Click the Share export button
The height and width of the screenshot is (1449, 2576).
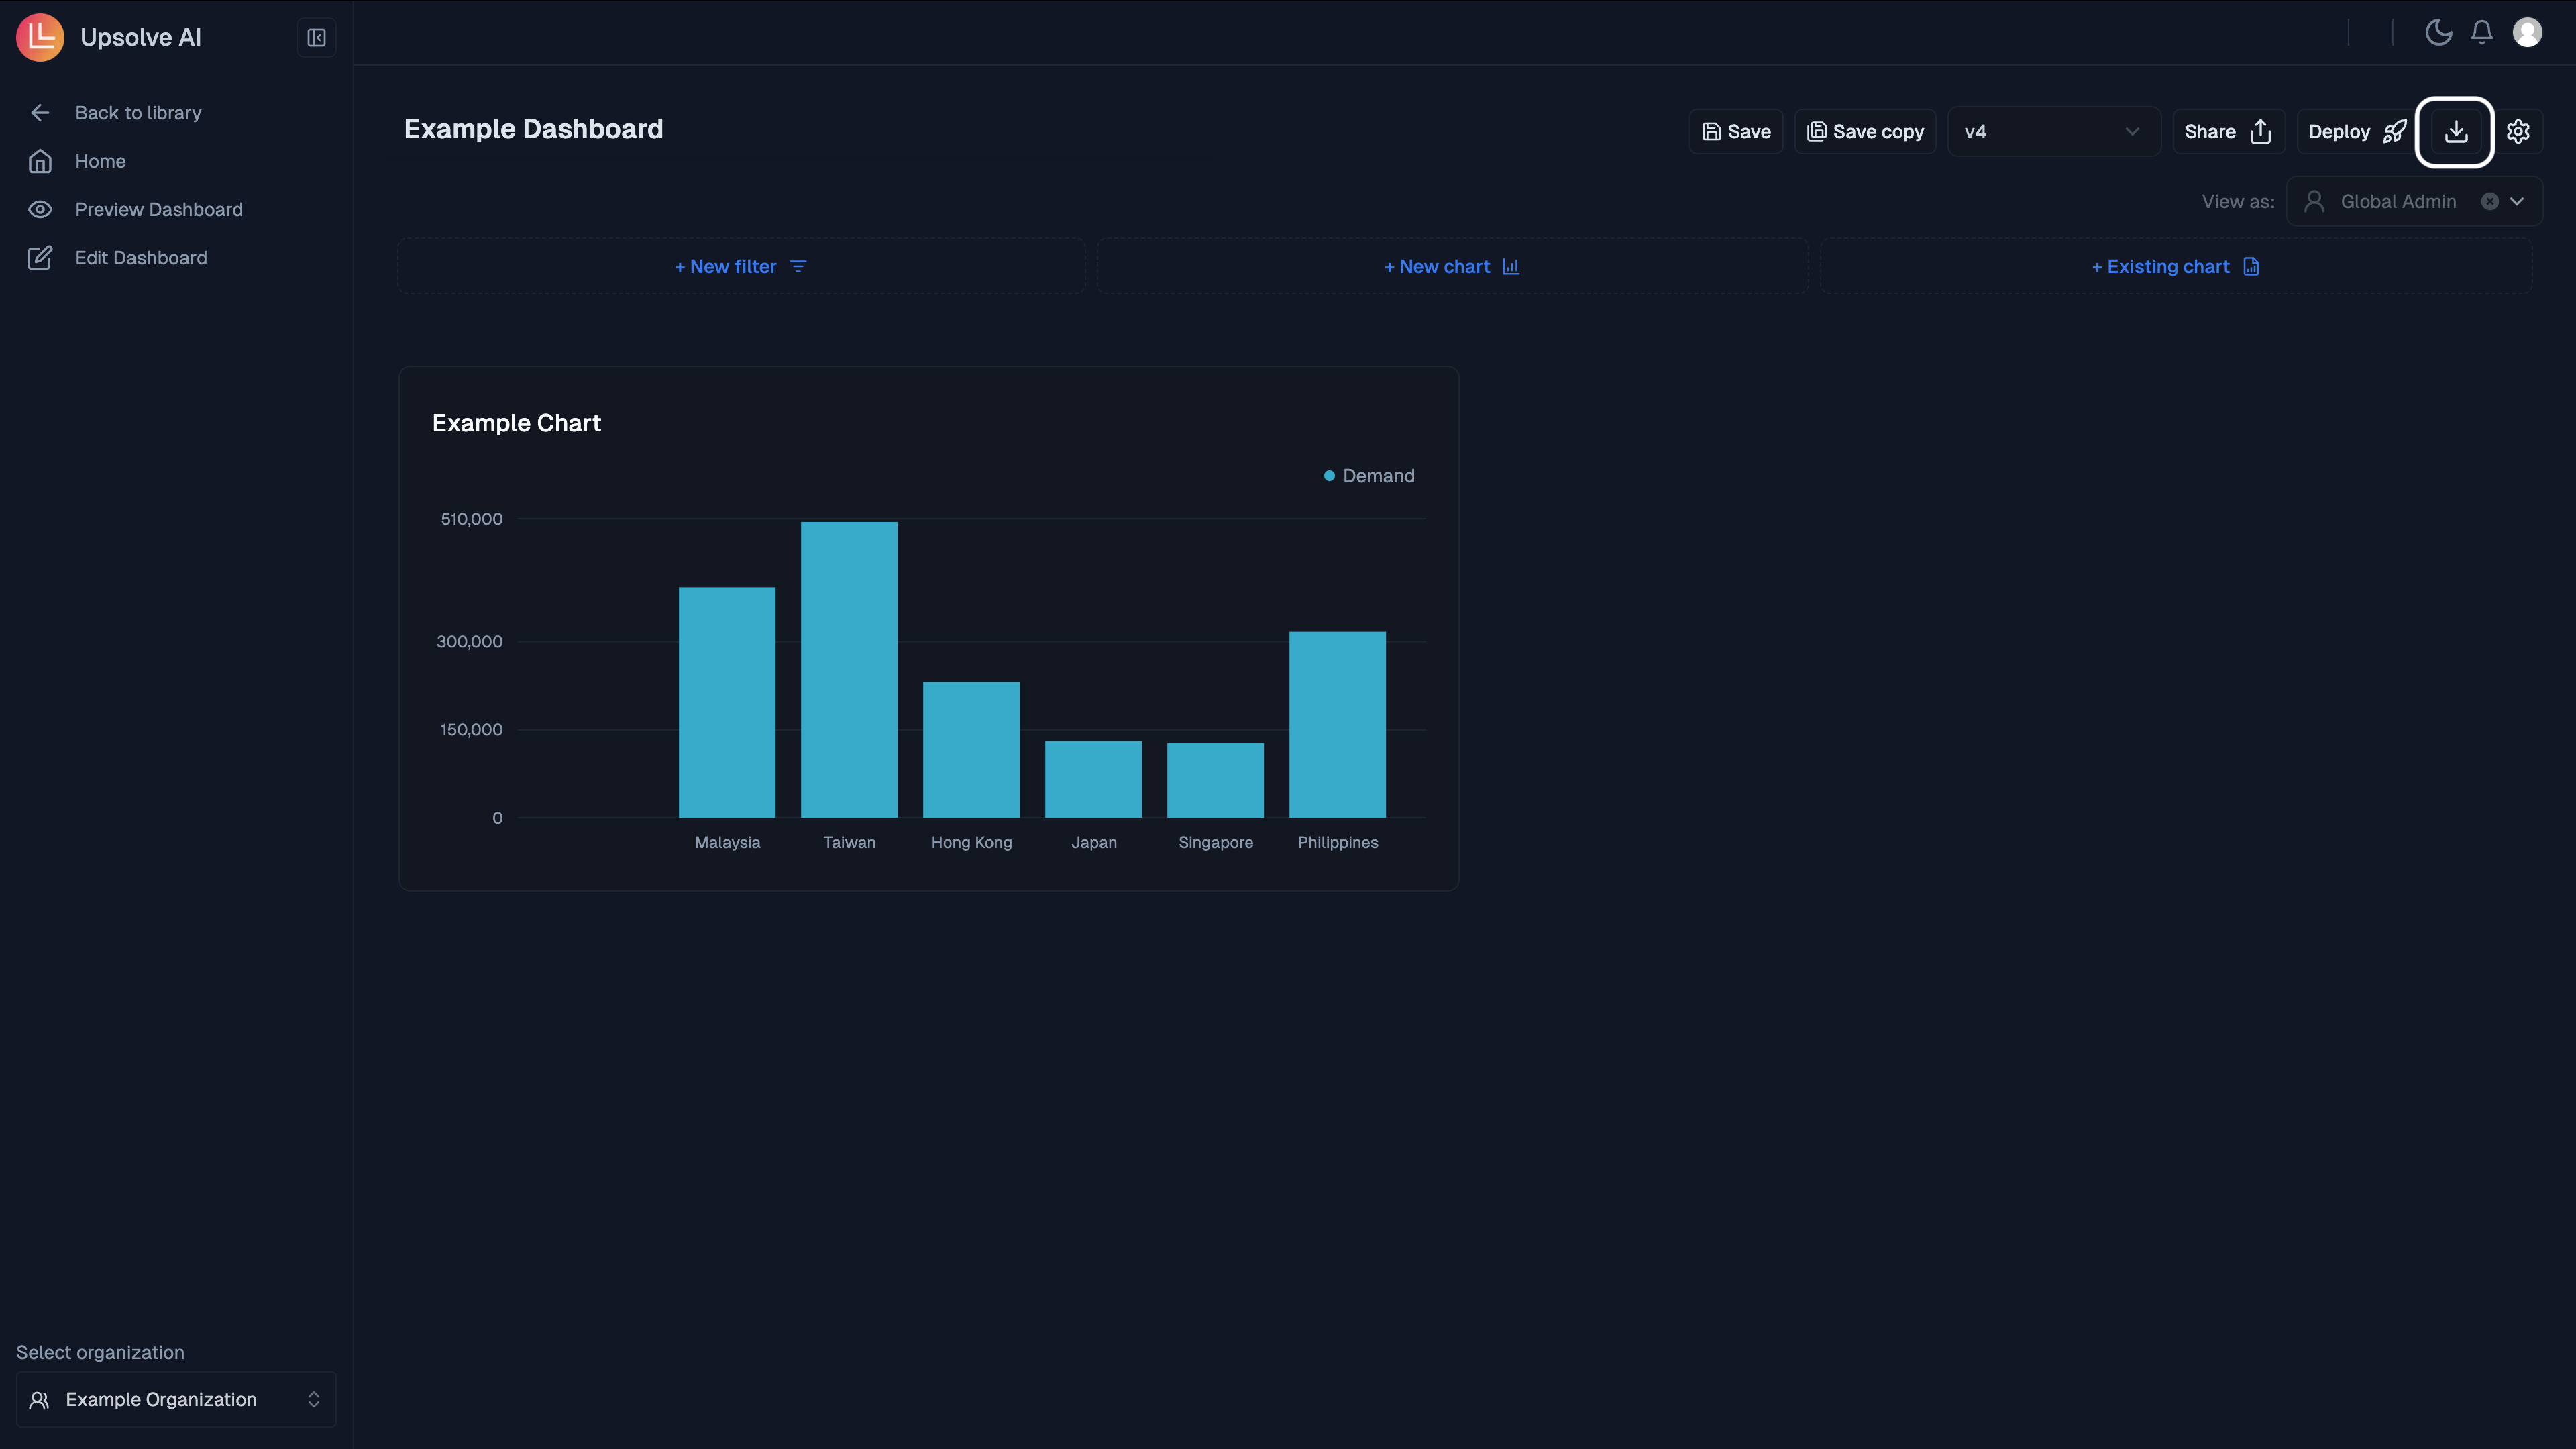[x=2227, y=132]
